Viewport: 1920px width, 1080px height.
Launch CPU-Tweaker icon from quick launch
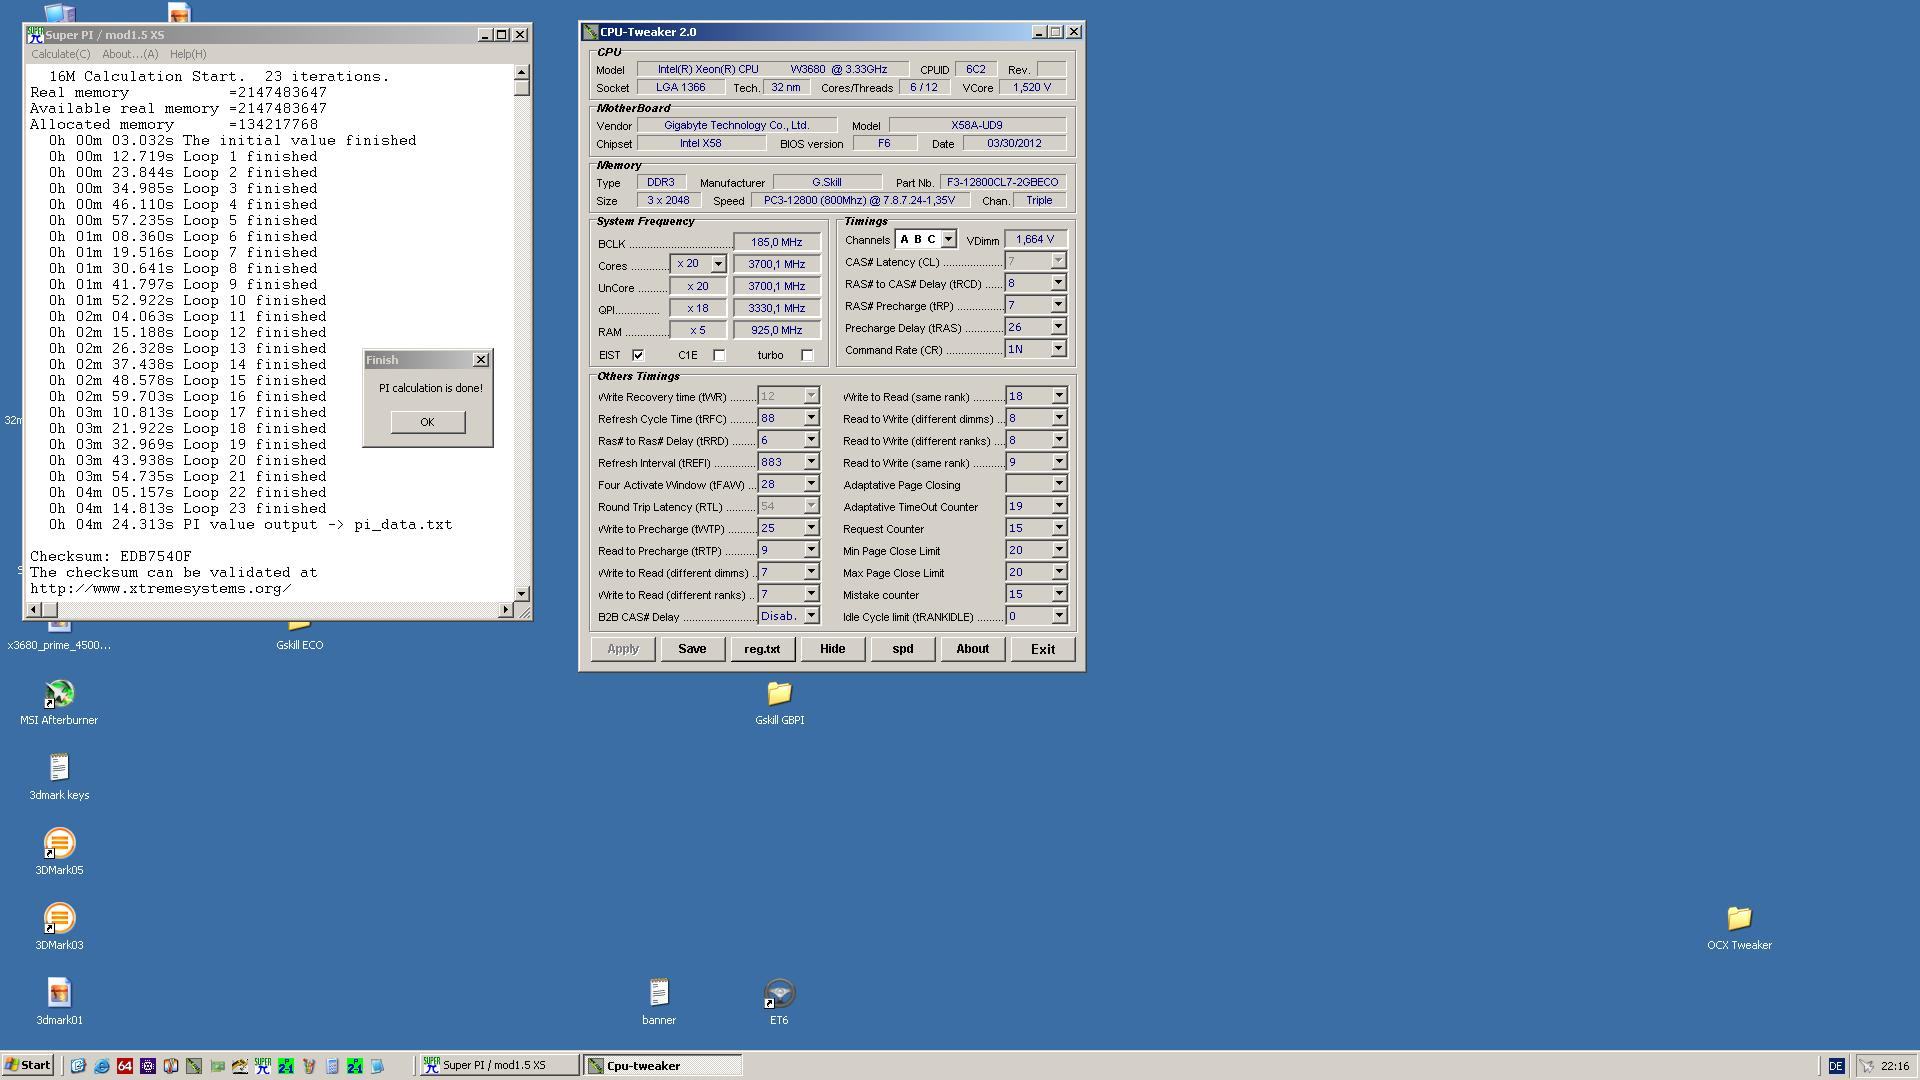(194, 1066)
